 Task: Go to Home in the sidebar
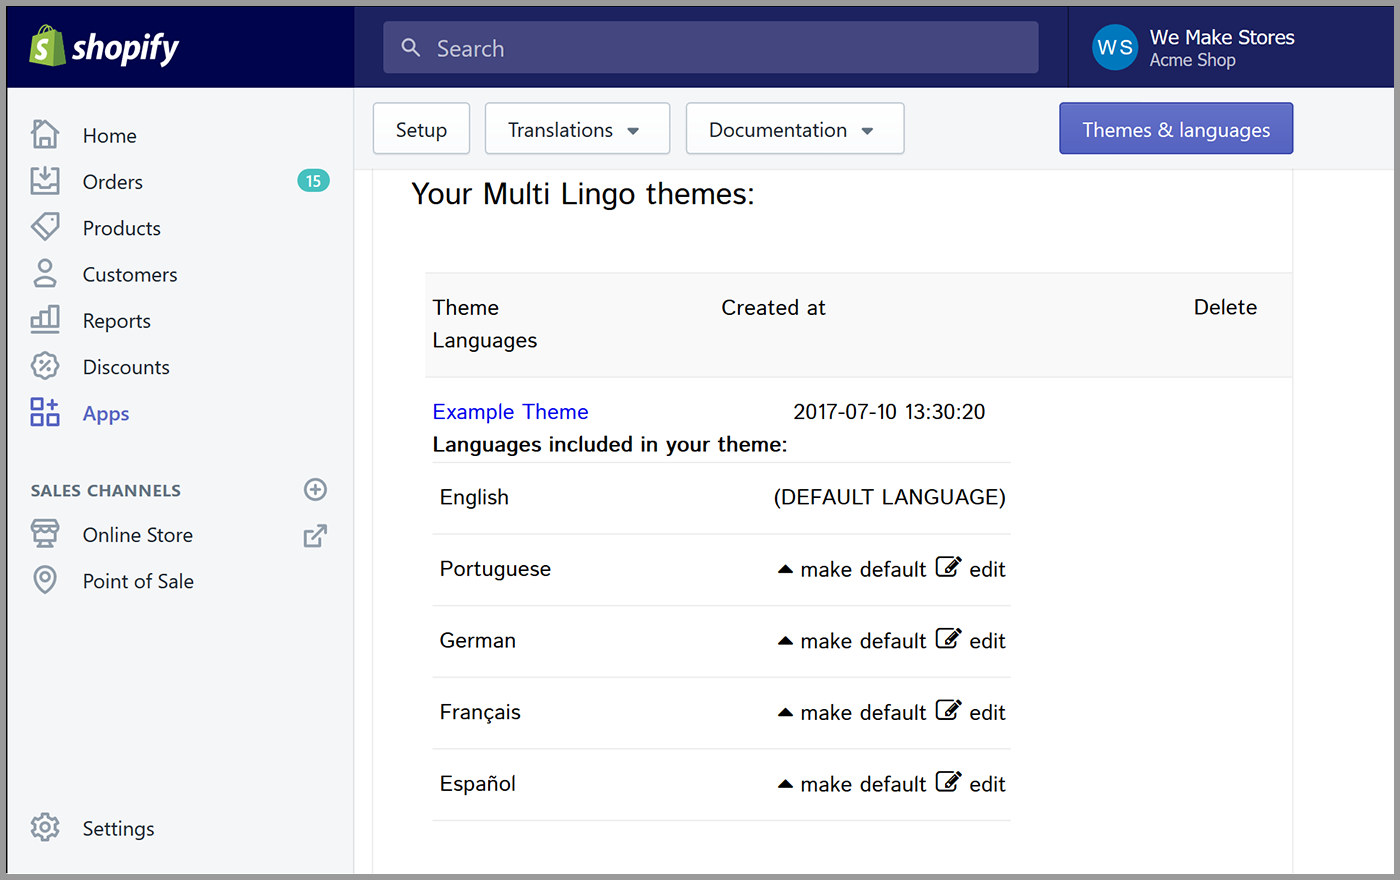pyautogui.click(x=110, y=135)
